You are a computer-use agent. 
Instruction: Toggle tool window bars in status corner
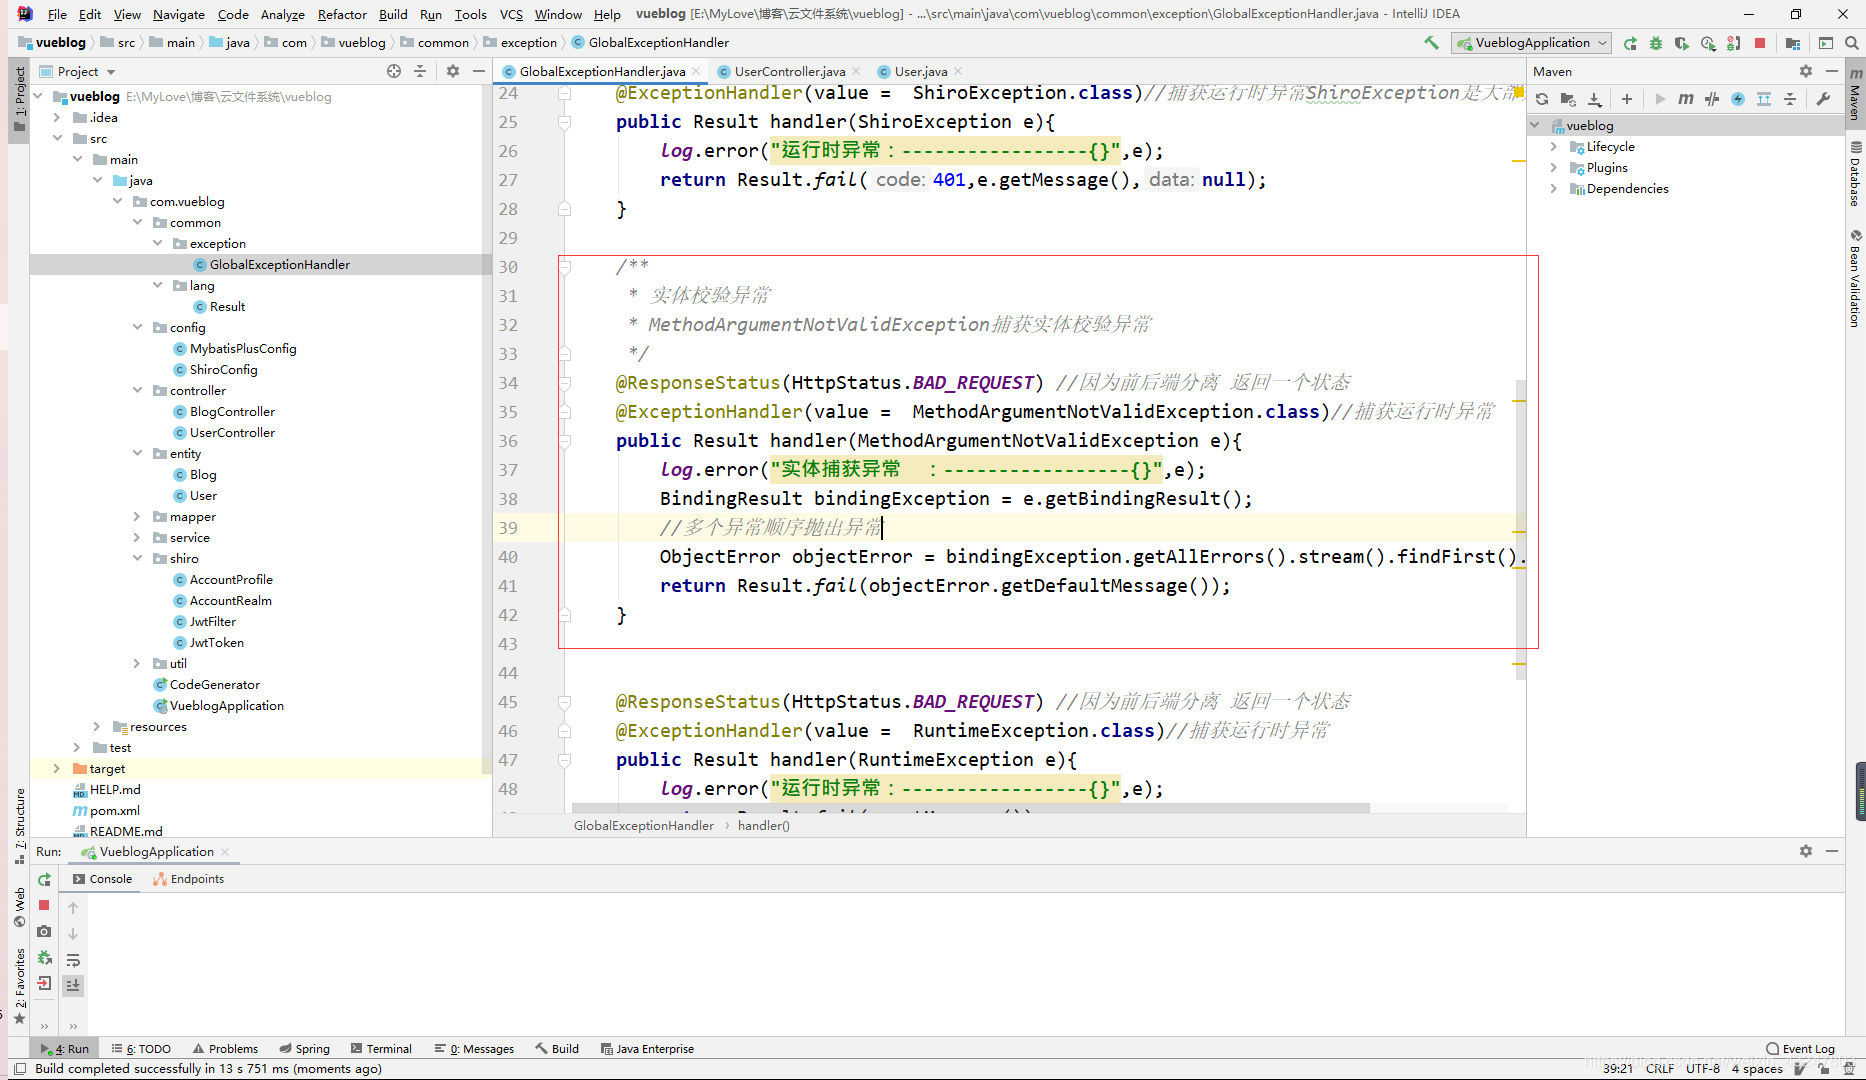click(x=20, y=1069)
